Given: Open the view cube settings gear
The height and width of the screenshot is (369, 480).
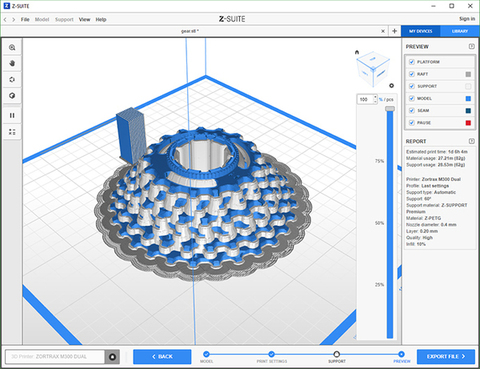Looking at the screenshot, I should 392,86.
